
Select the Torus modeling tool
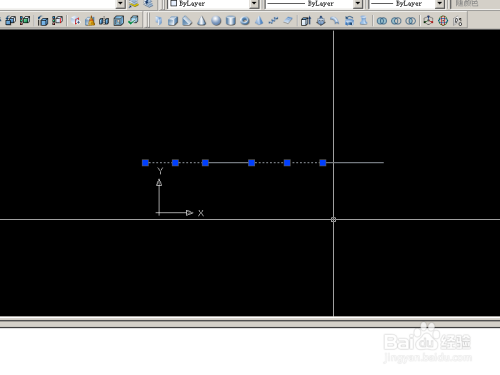coord(245,21)
